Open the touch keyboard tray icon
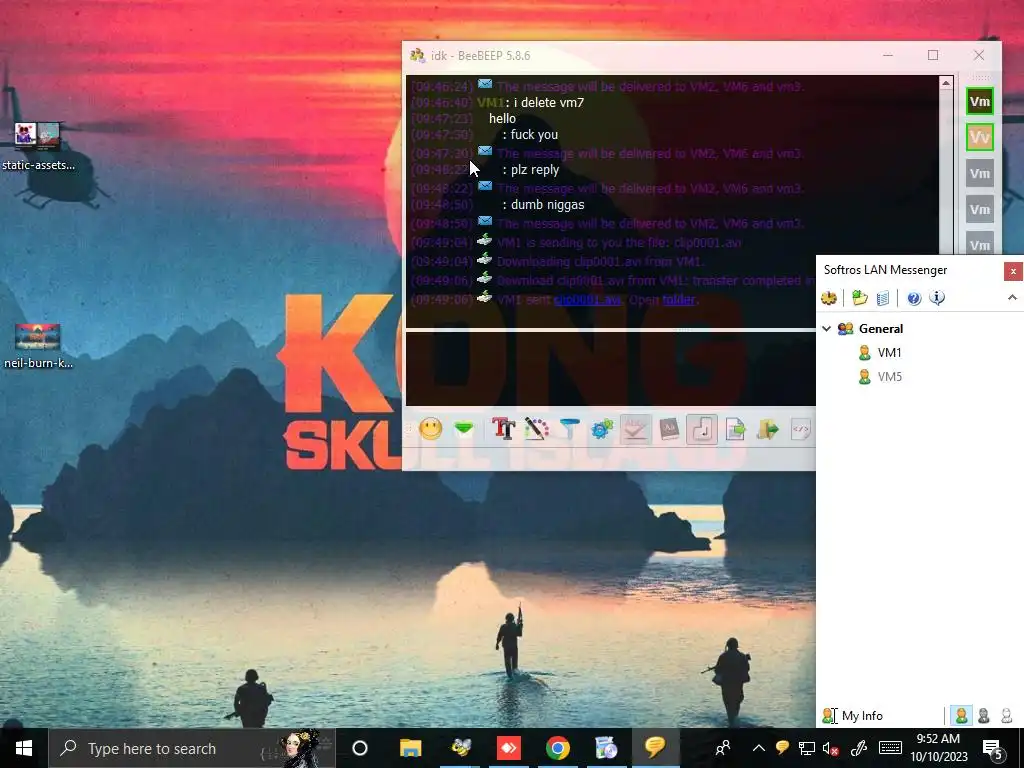This screenshot has height=768, width=1024. click(x=890, y=748)
